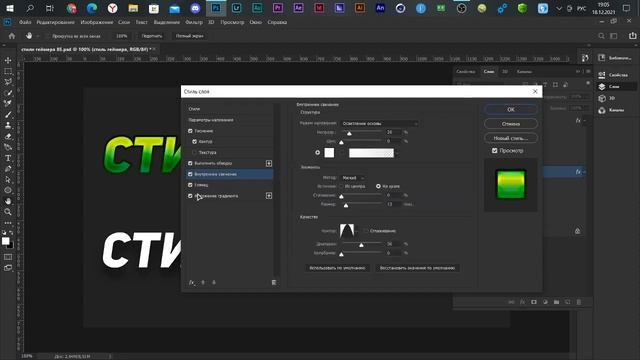Move effect up with the up arrow

203,282
